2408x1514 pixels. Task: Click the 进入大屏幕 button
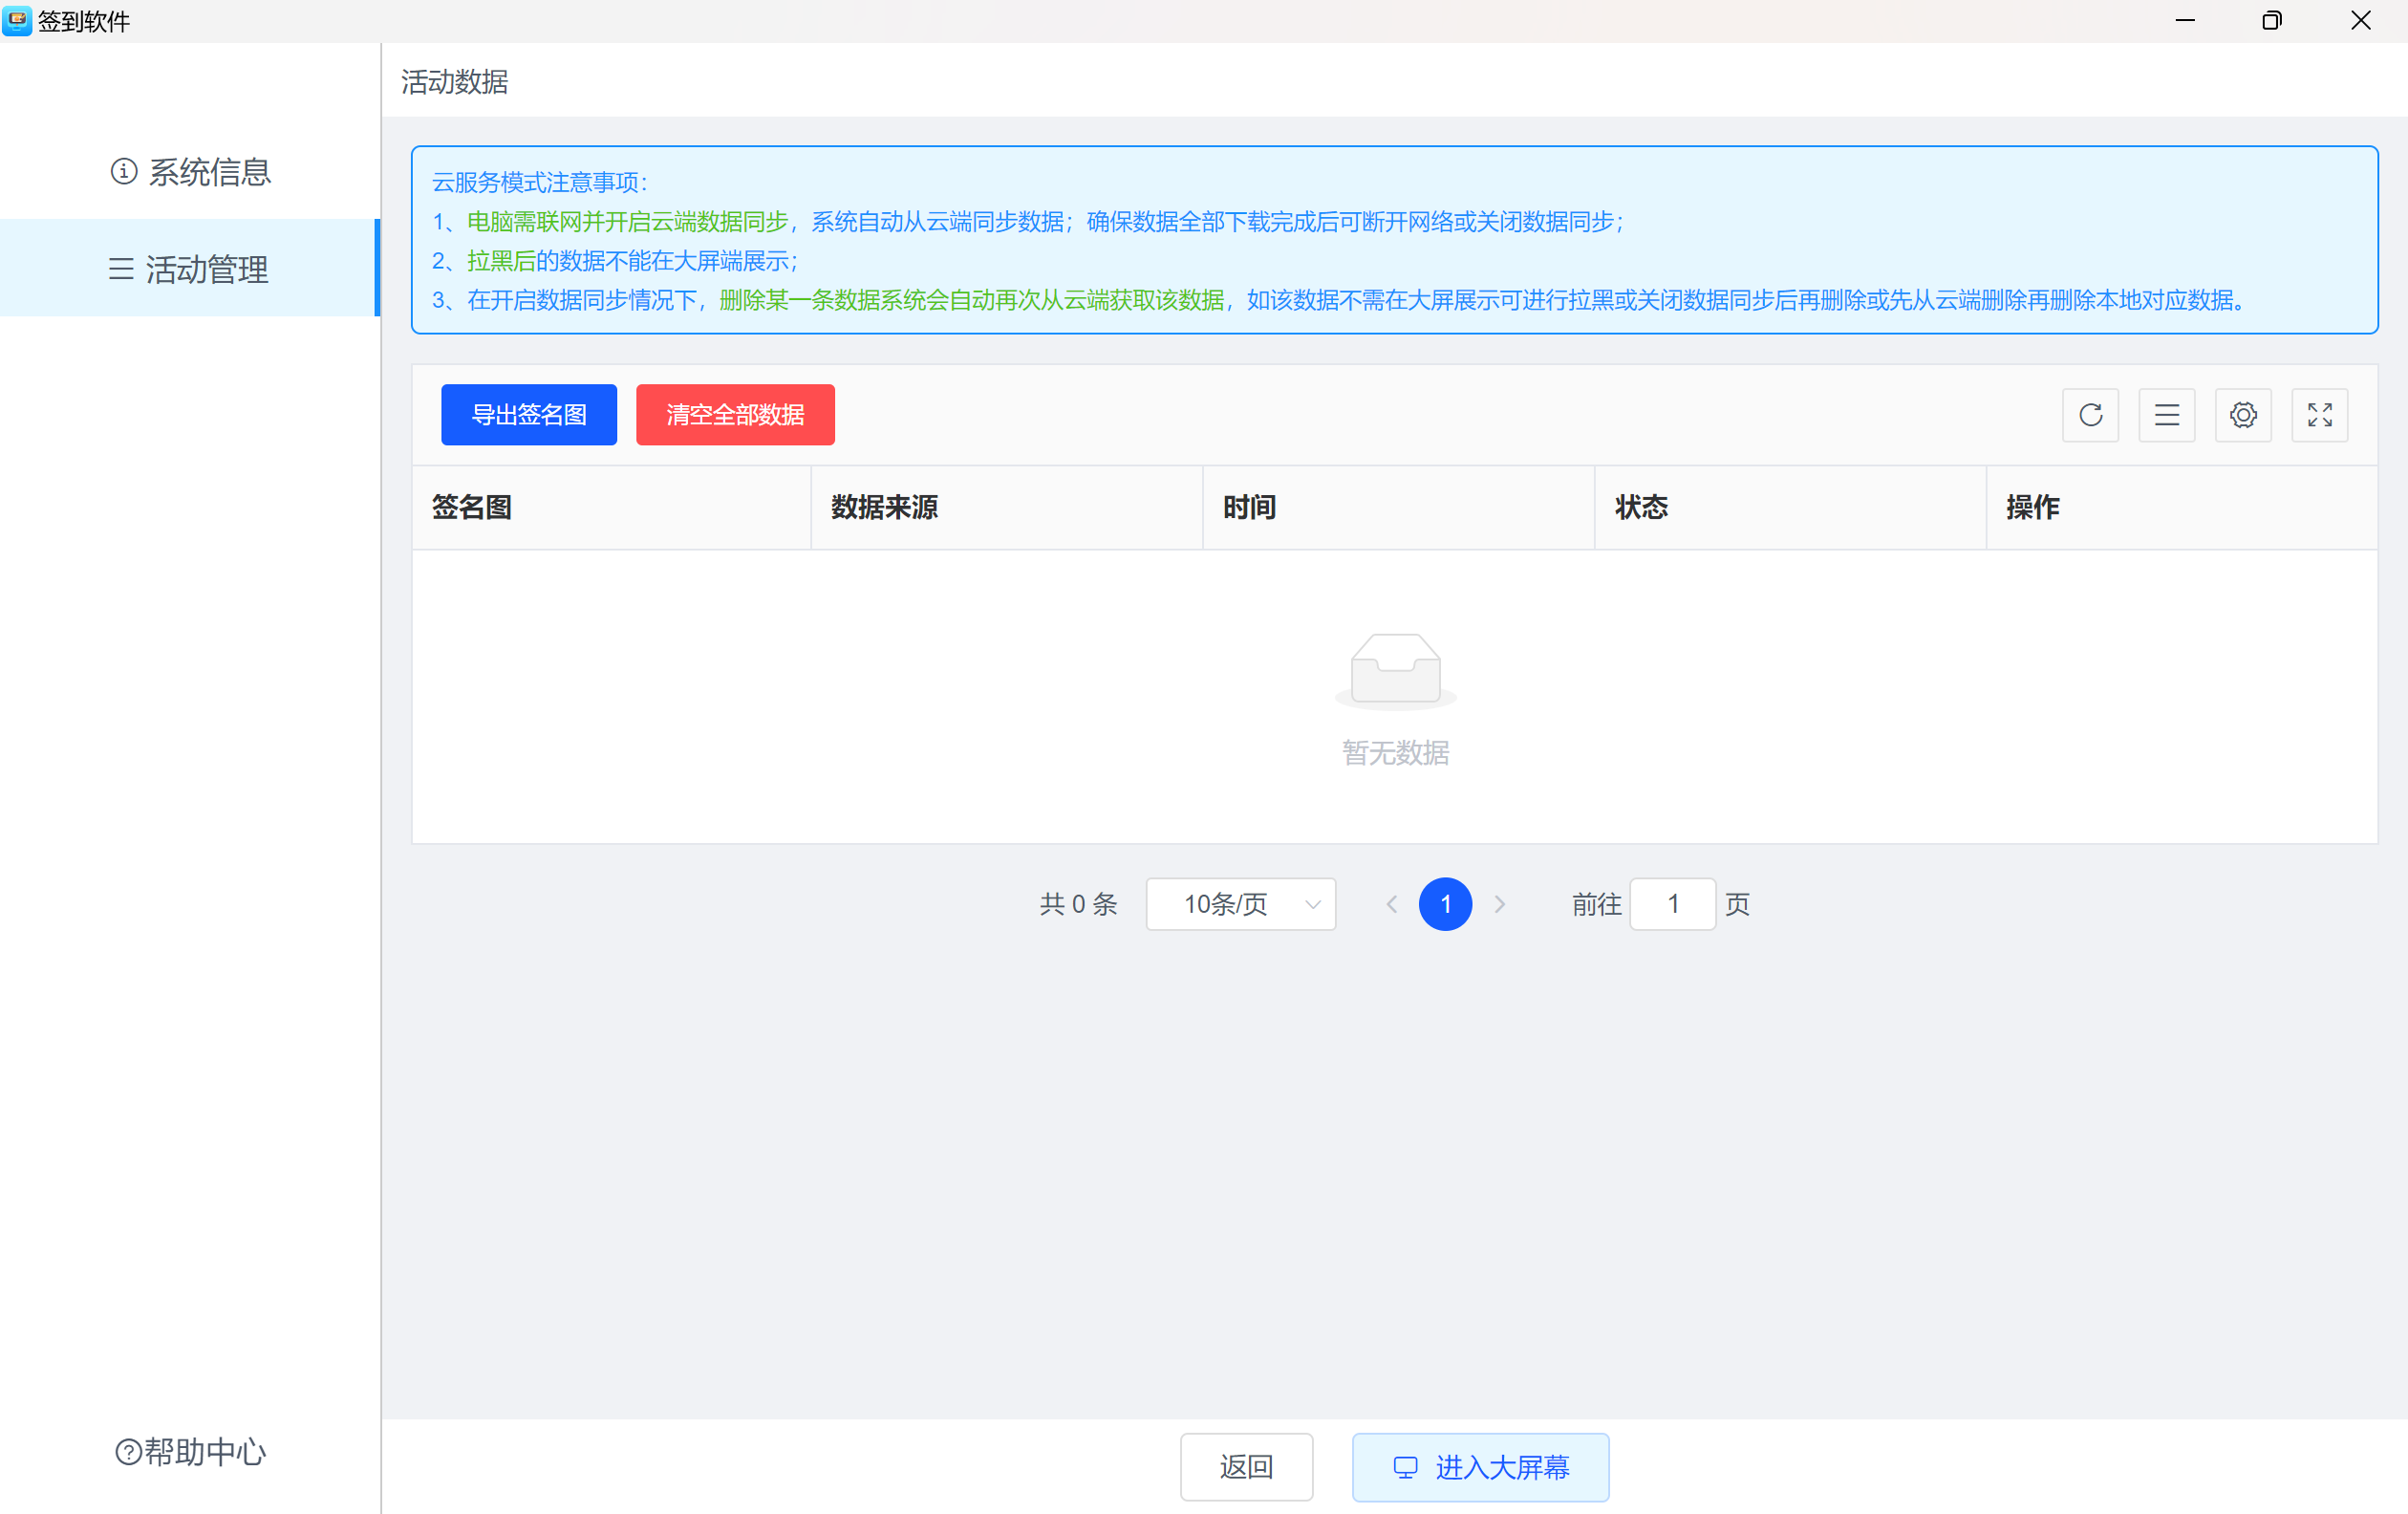[1480, 1467]
